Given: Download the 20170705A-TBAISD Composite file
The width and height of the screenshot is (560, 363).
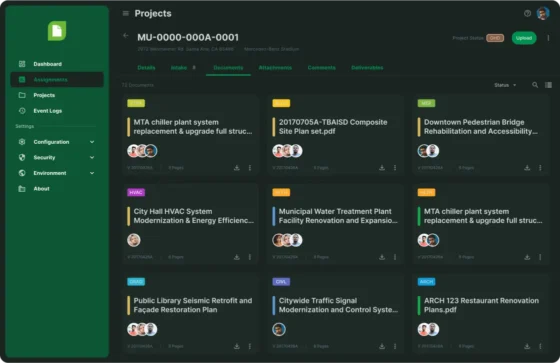Looking at the screenshot, I should (x=382, y=168).
